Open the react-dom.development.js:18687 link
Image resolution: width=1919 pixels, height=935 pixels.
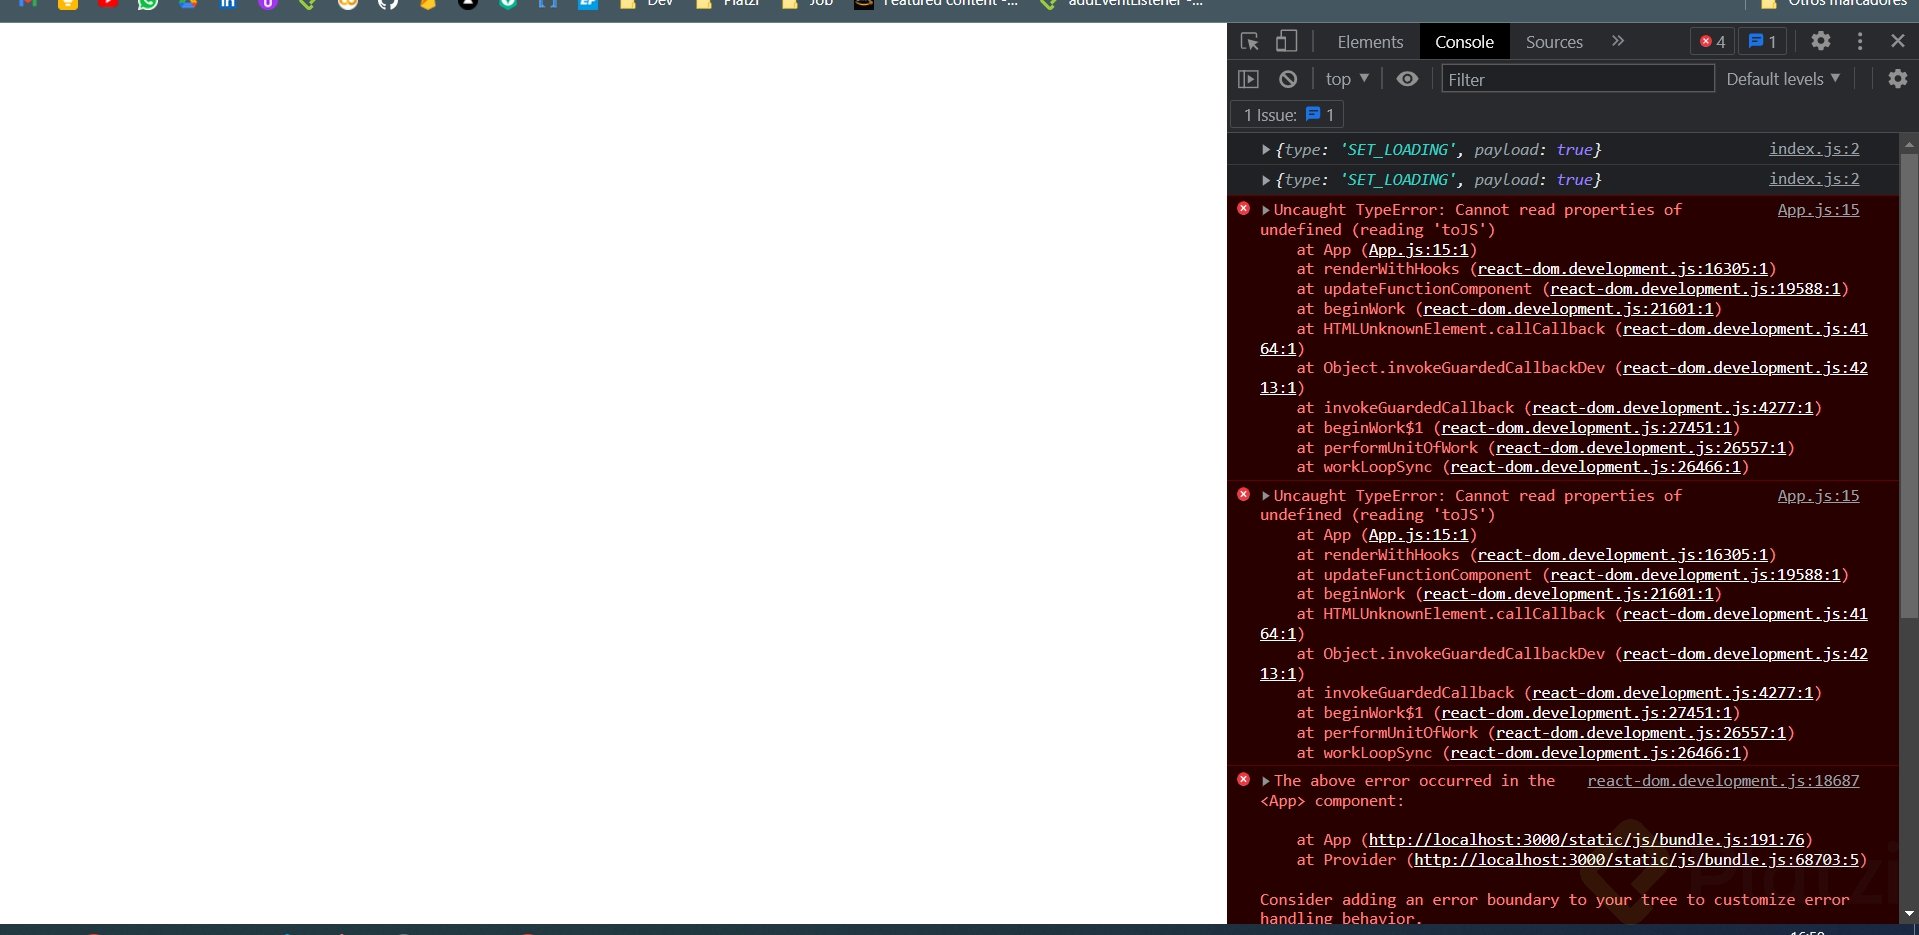coord(1723,781)
